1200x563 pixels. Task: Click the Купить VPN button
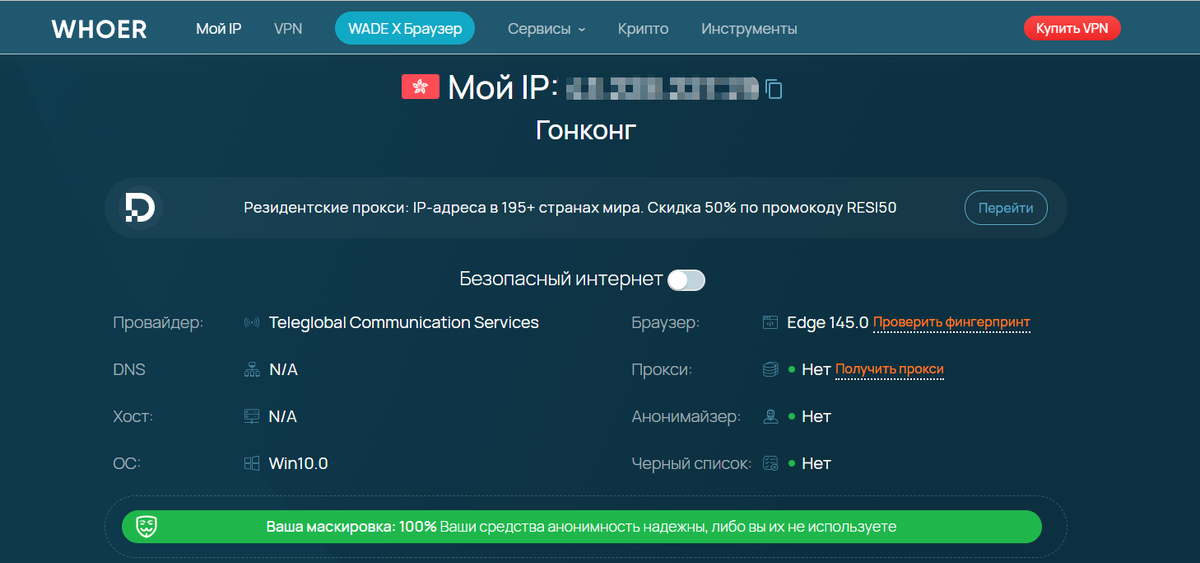click(x=1072, y=28)
